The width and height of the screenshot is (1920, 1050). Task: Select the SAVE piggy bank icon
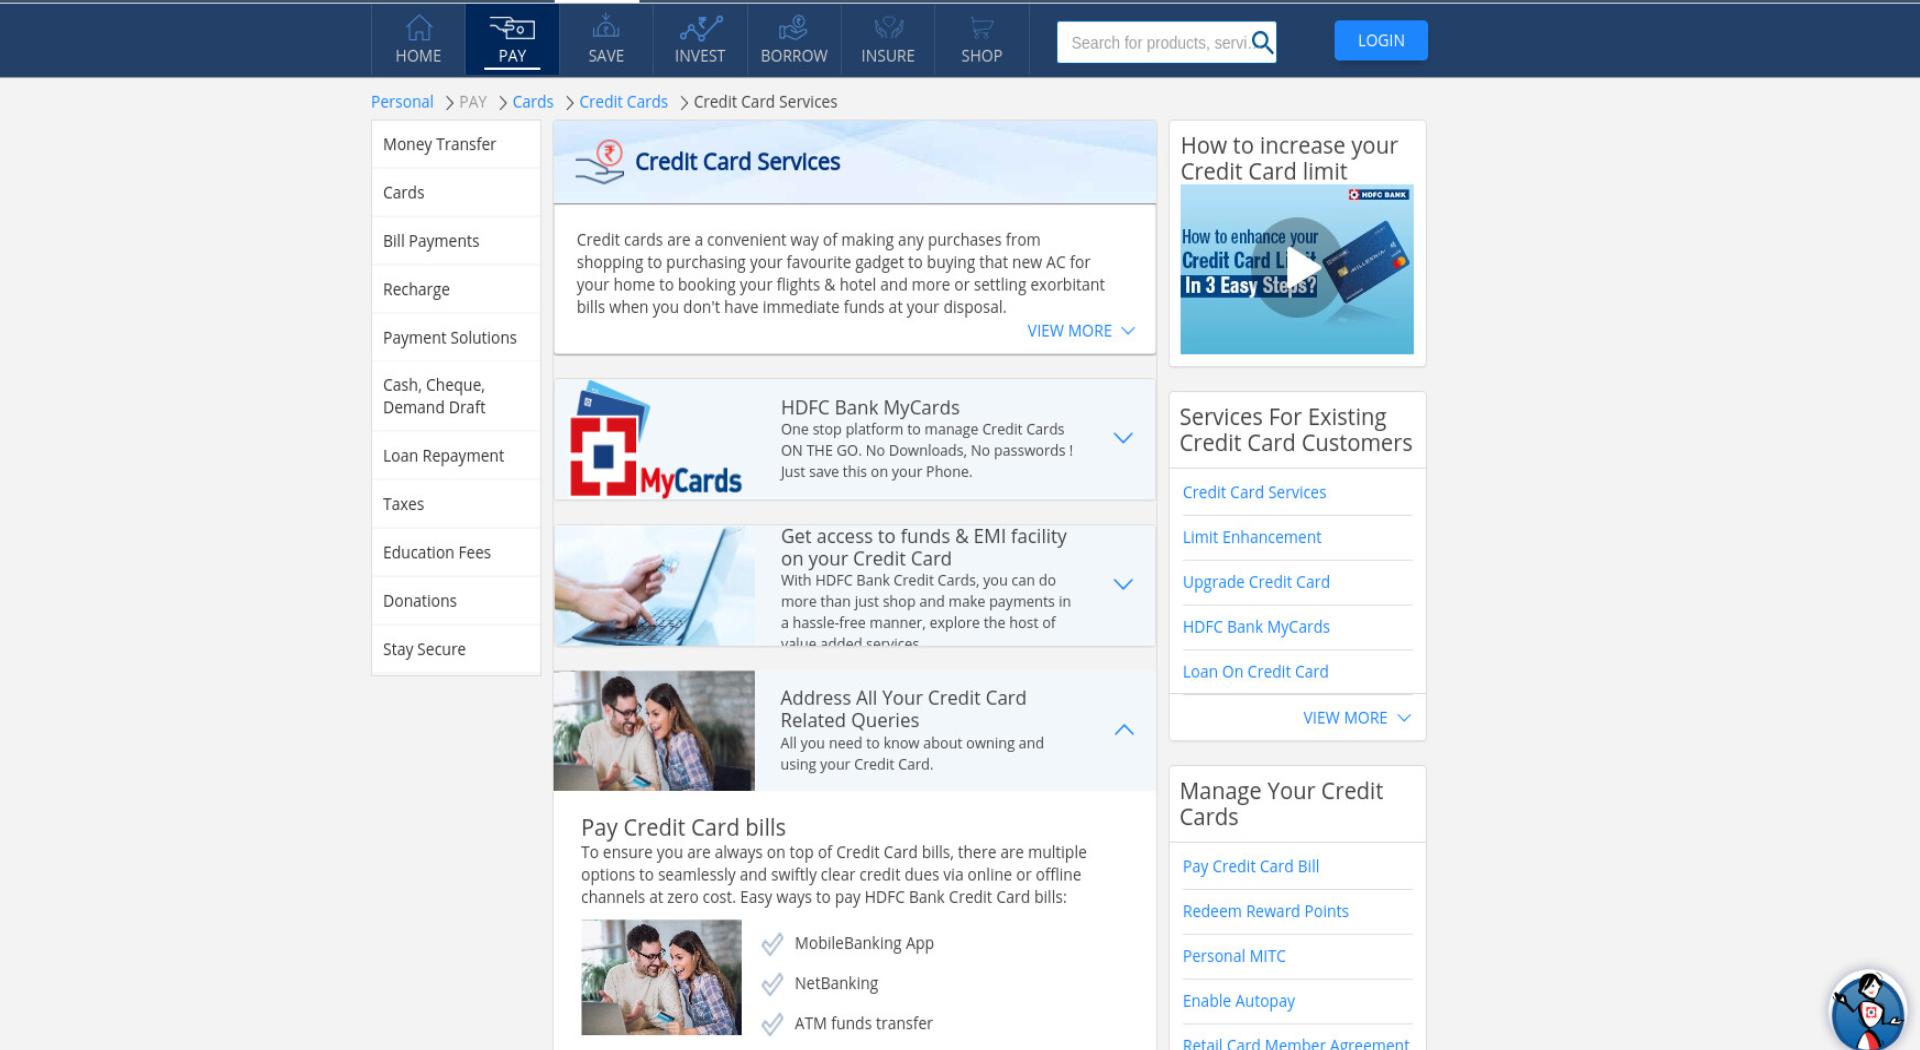click(x=606, y=26)
